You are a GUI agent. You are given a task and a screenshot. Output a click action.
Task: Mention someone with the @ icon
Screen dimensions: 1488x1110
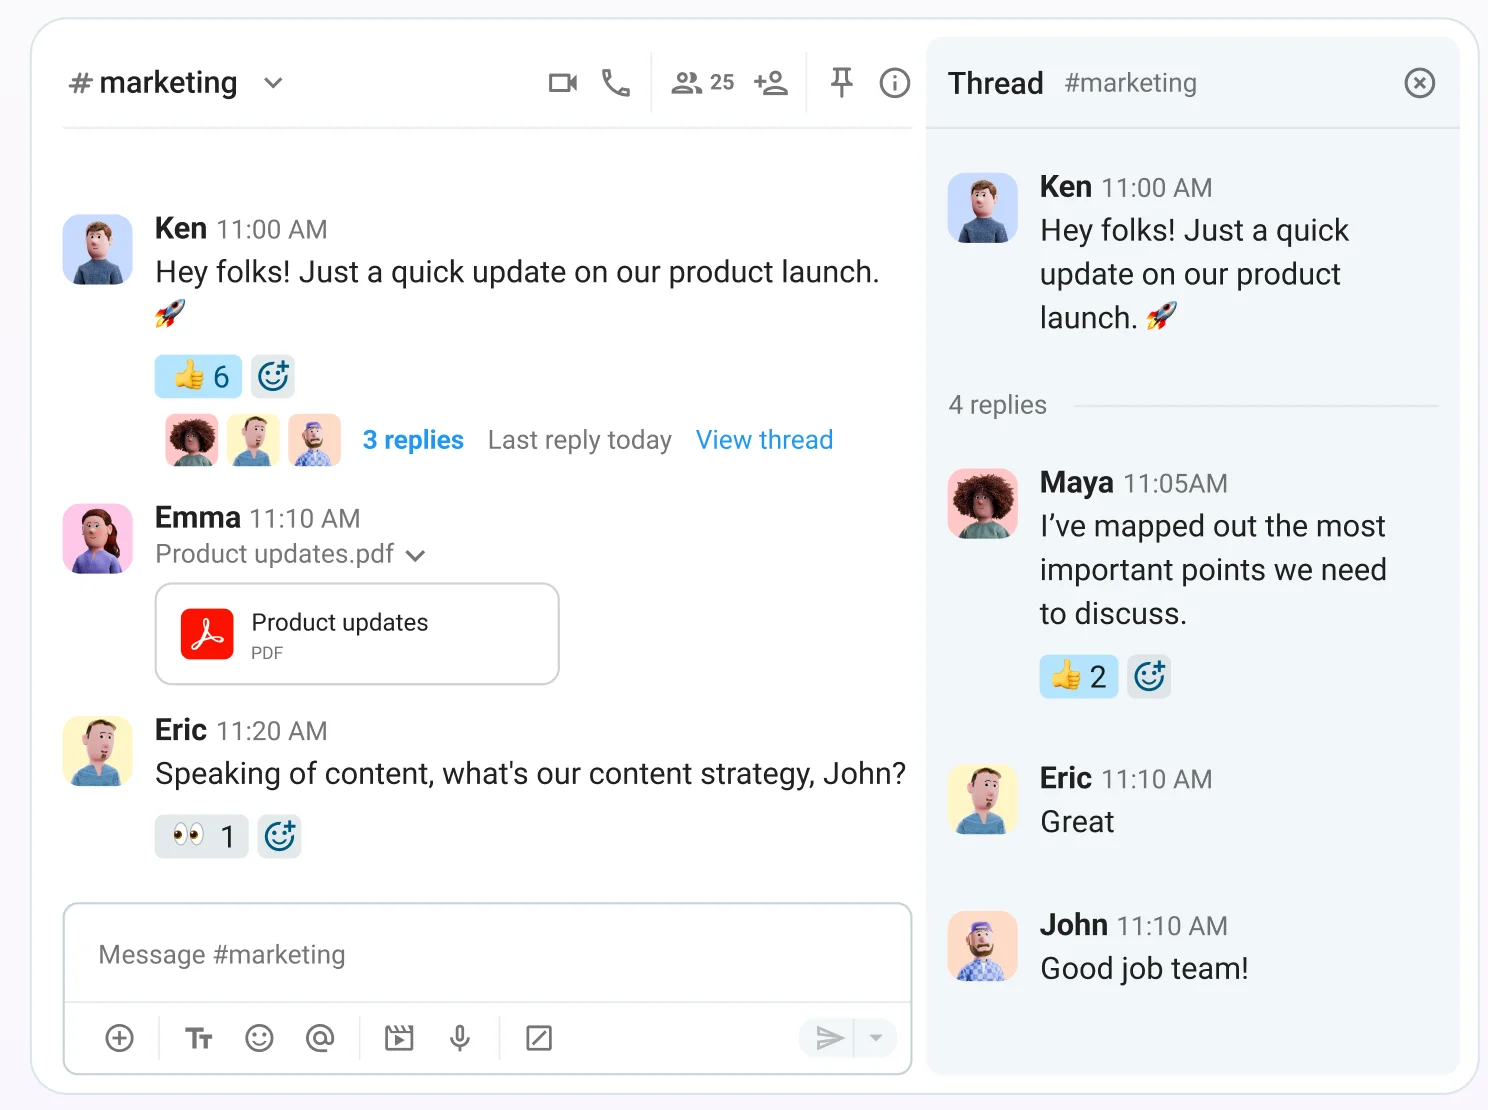(320, 1038)
